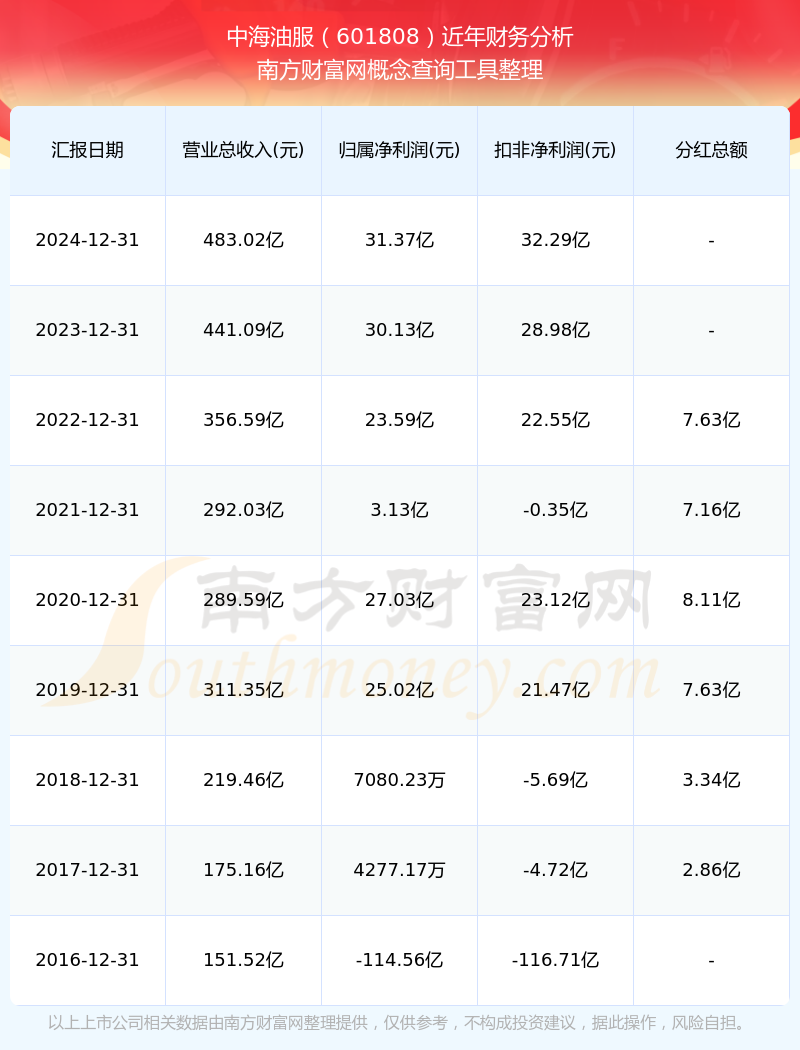The height and width of the screenshot is (1050, 800).
Task: Click net profit value 27.03亿
Action: click(x=400, y=600)
